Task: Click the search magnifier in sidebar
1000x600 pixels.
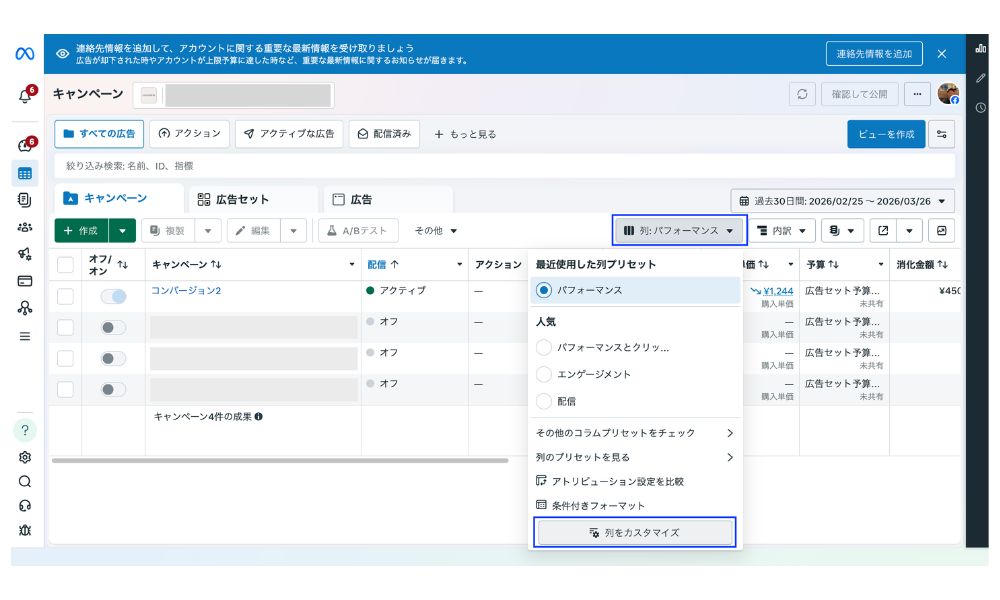Action: pos(25,481)
